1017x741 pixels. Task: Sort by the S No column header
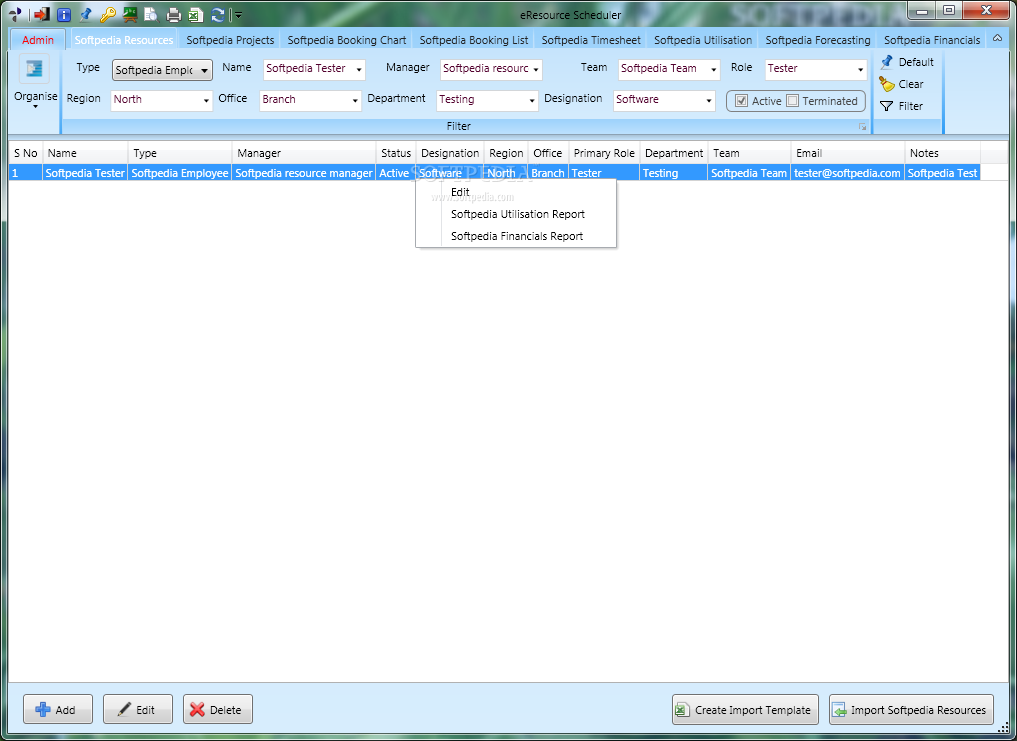(x=26, y=153)
